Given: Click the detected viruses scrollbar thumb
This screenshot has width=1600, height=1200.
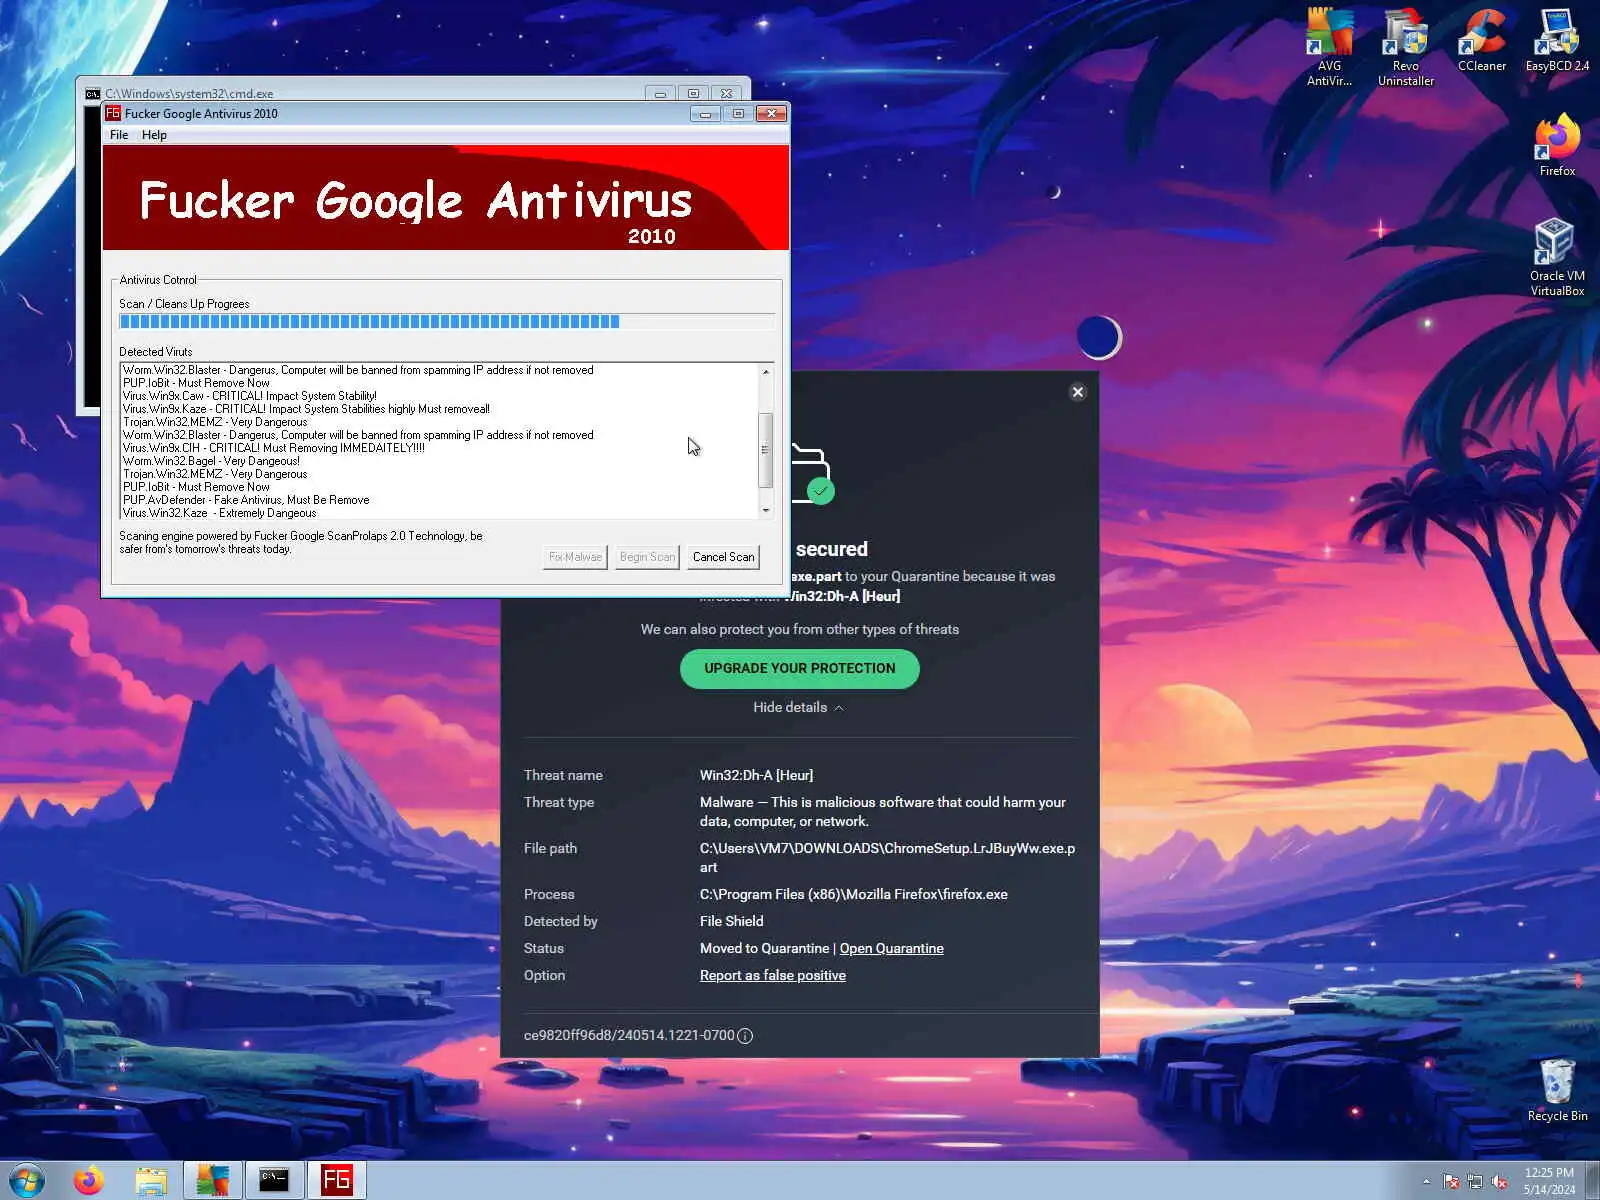Looking at the screenshot, I should (x=766, y=450).
